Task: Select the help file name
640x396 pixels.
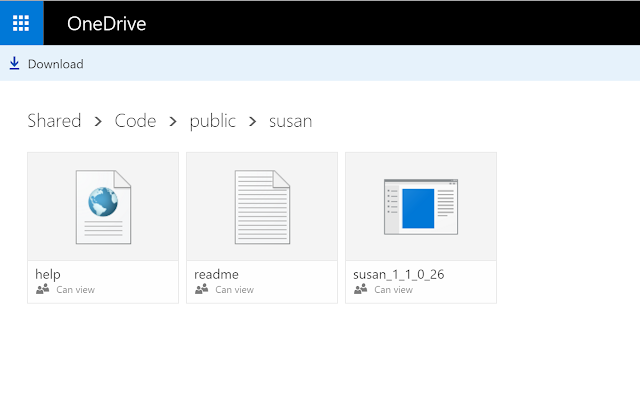Action: (48, 274)
